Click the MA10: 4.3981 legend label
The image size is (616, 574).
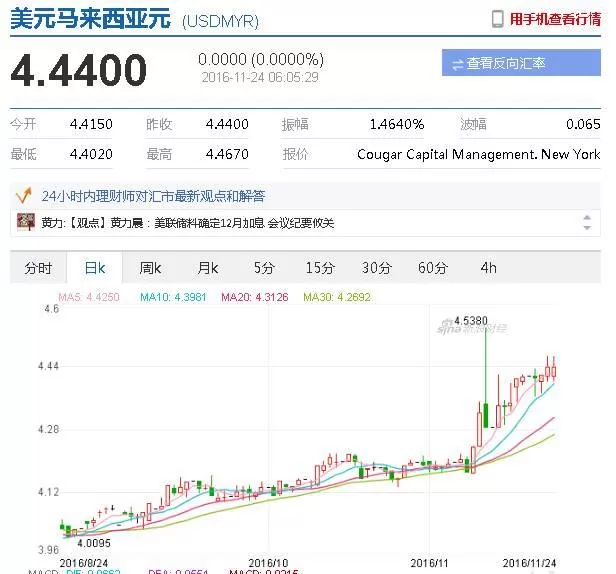[173, 297]
